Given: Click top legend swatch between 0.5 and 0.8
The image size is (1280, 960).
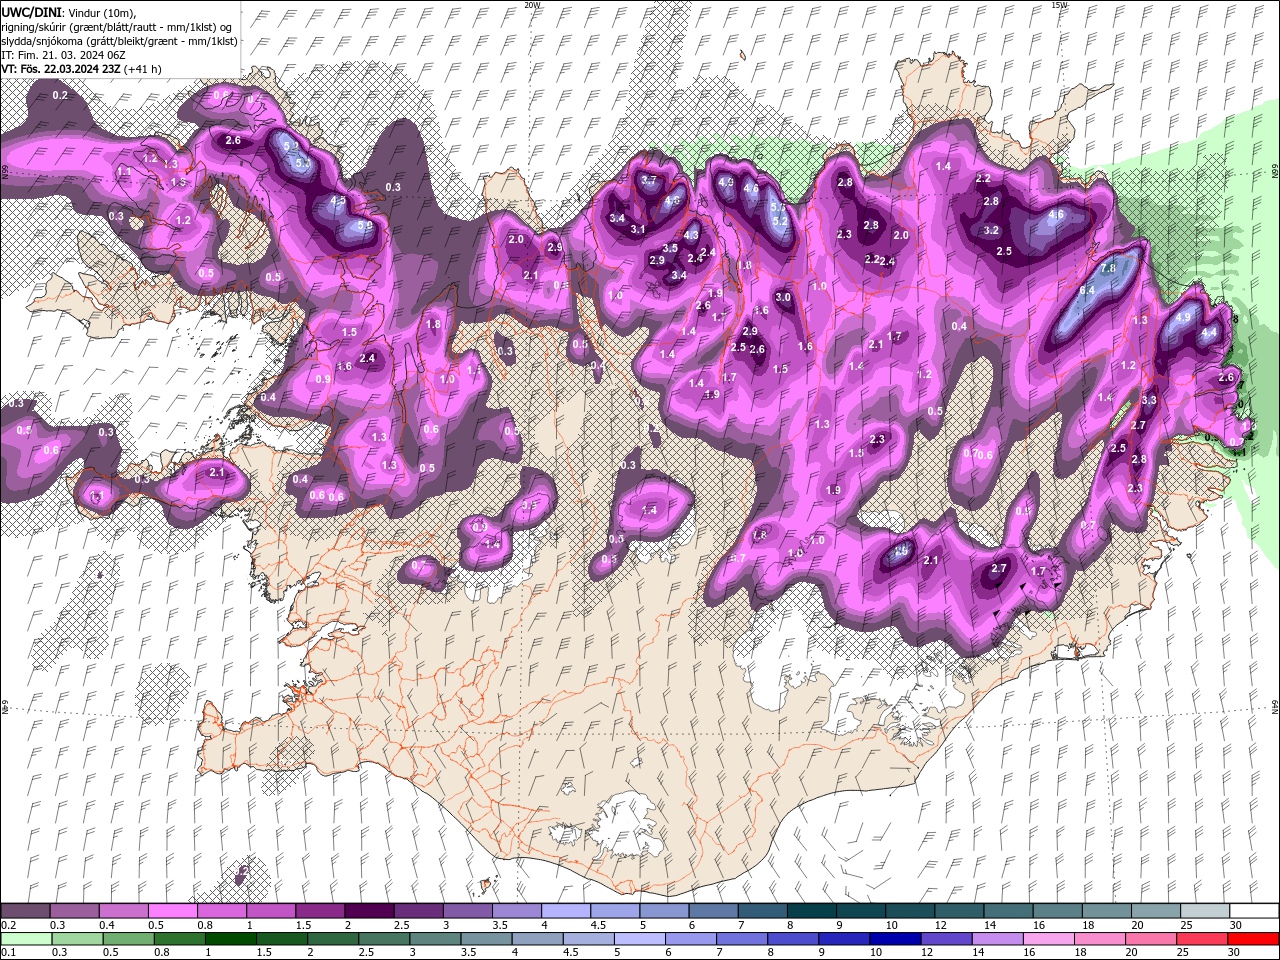Looking at the screenshot, I should point(172,911).
